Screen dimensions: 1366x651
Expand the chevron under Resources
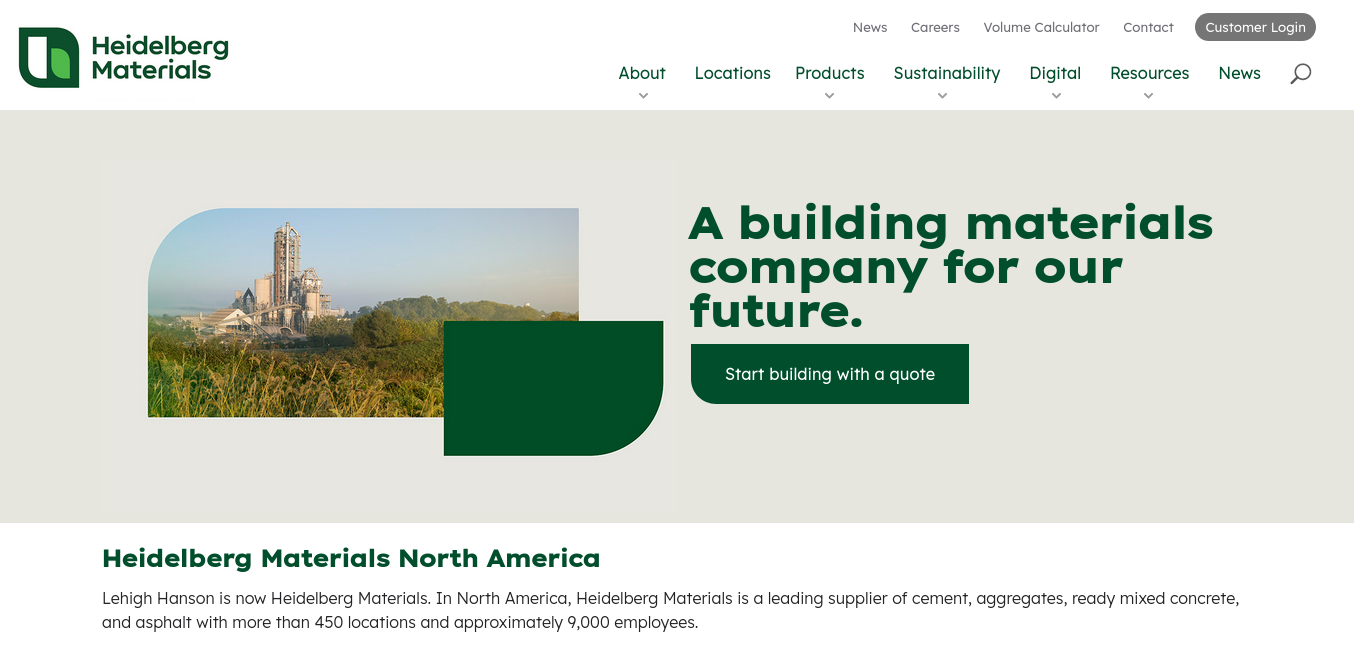[x=1148, y=96]
